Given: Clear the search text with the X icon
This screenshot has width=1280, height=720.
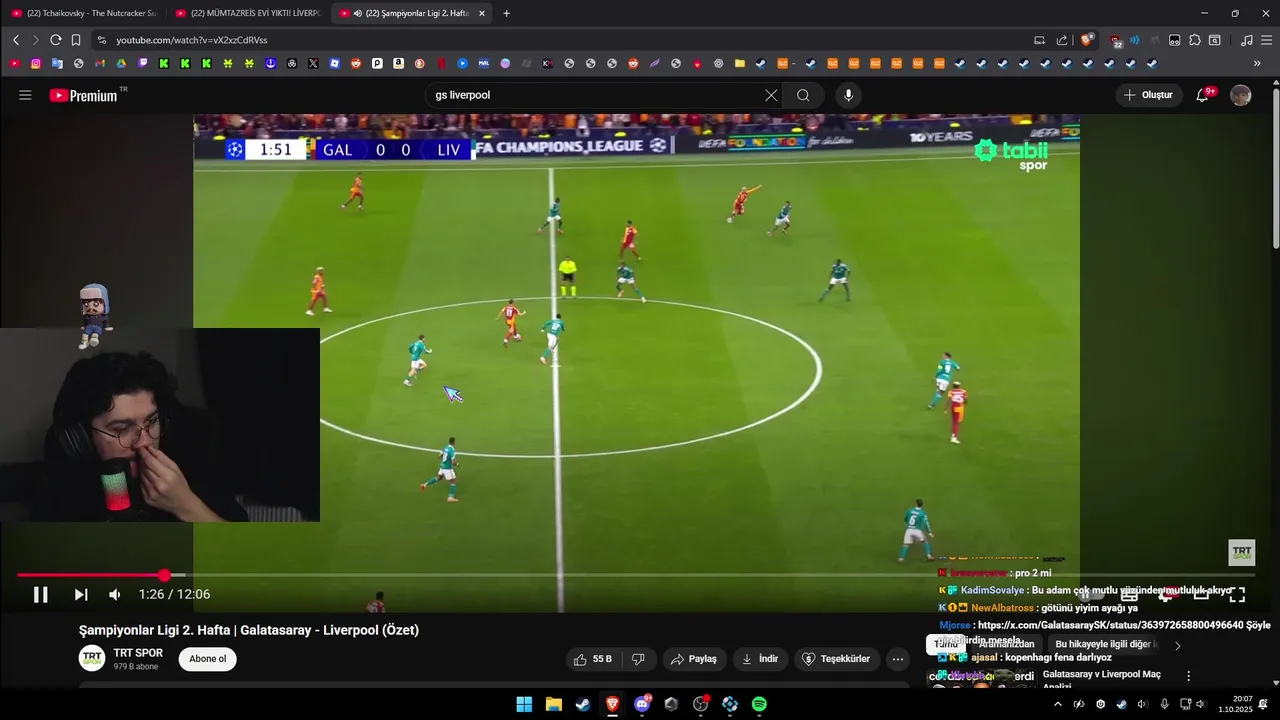Looking at the screenshot, I should coord(771,95).
